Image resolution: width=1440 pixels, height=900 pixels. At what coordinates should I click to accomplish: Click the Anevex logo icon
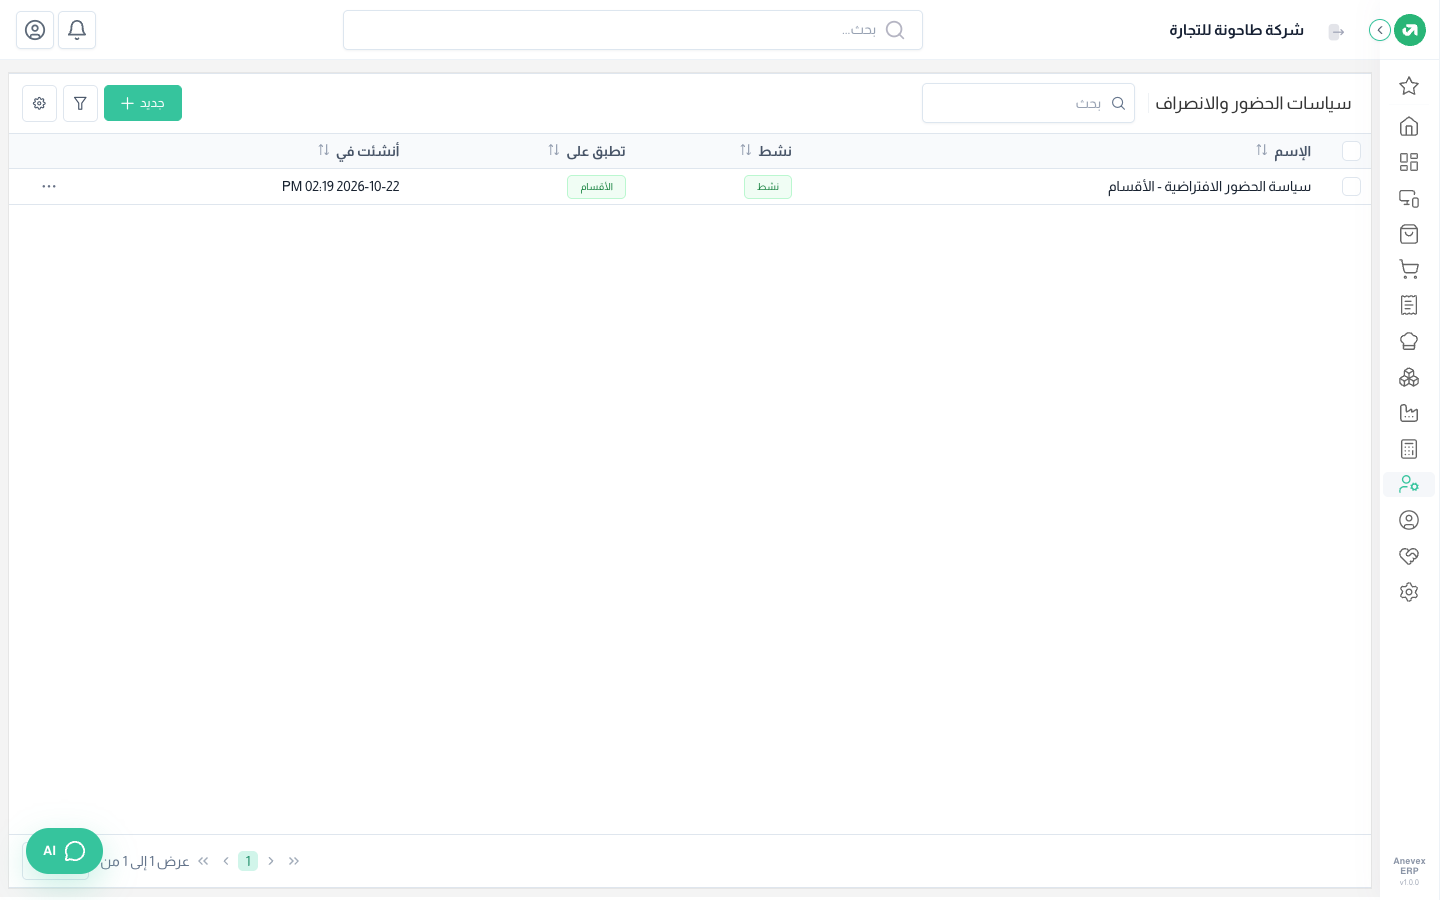pyautogui.click(x=1410, y=30)
